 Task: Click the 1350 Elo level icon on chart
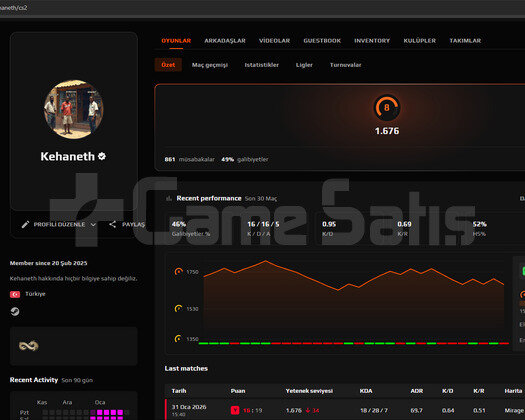tap(179, 339)
